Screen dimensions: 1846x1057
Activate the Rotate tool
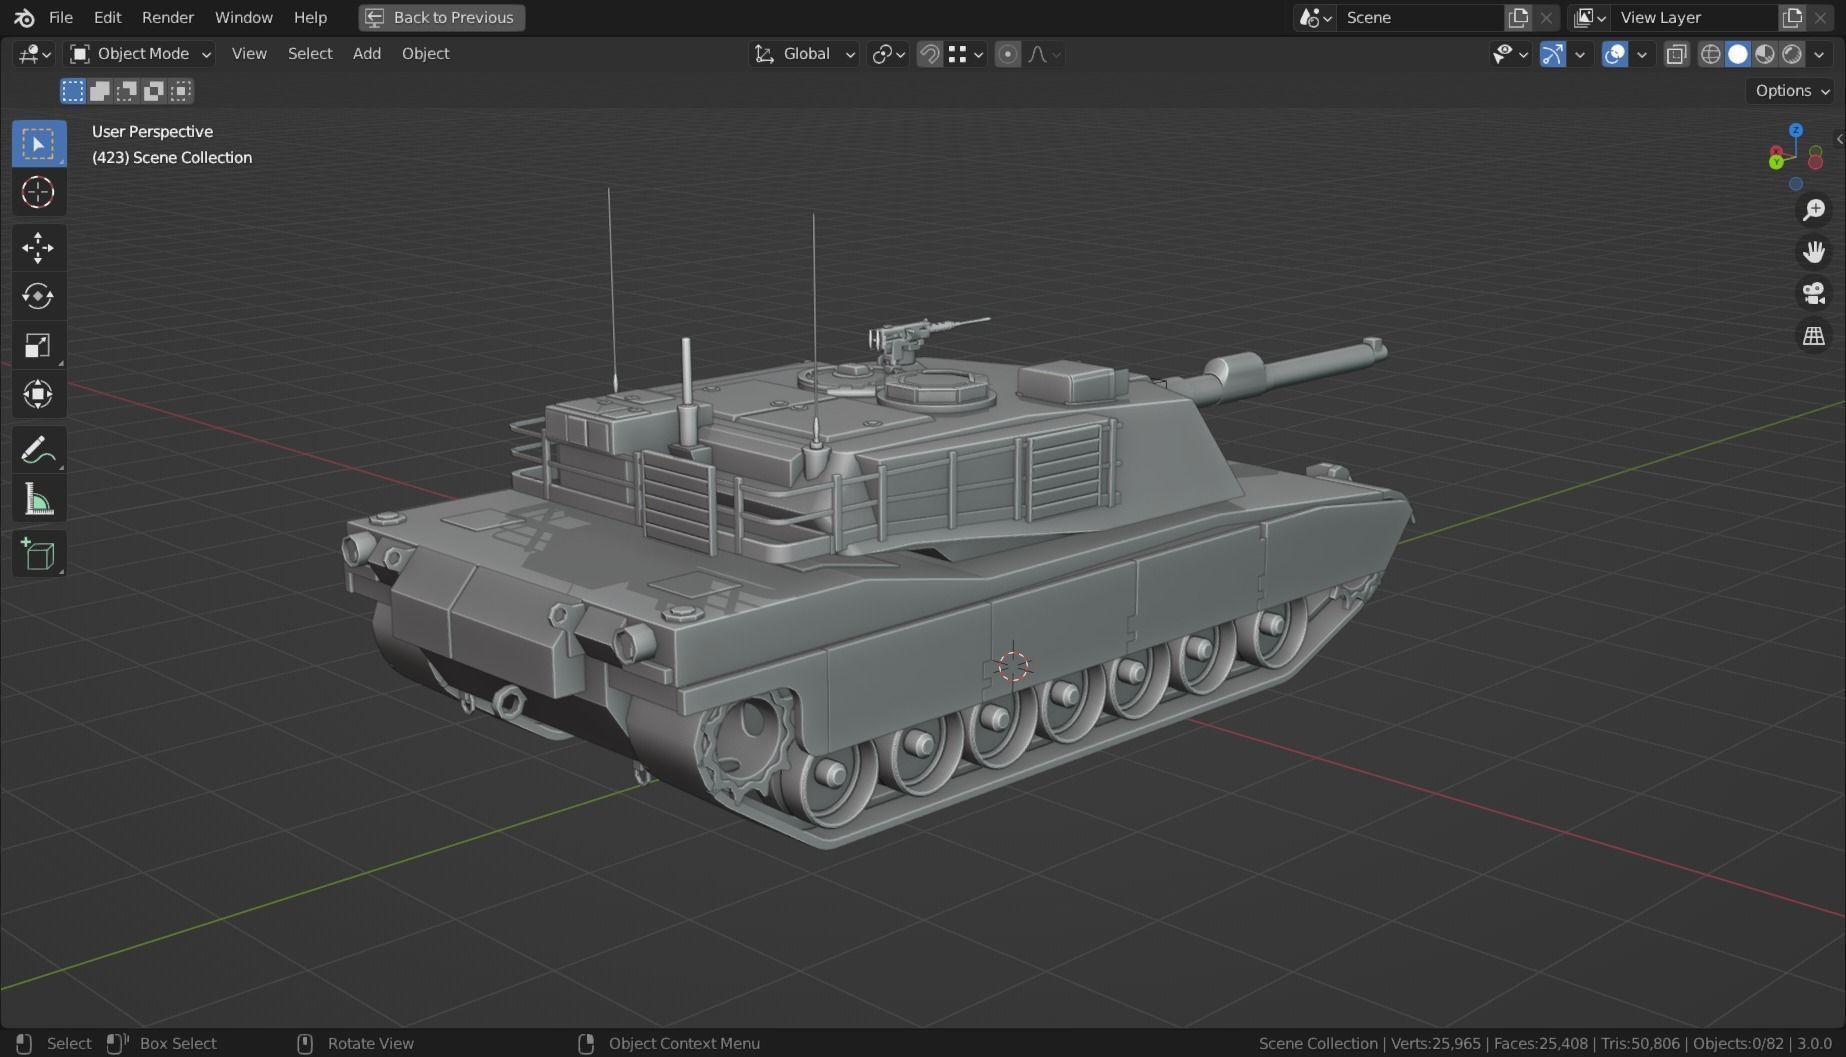[x=39, y=297]
